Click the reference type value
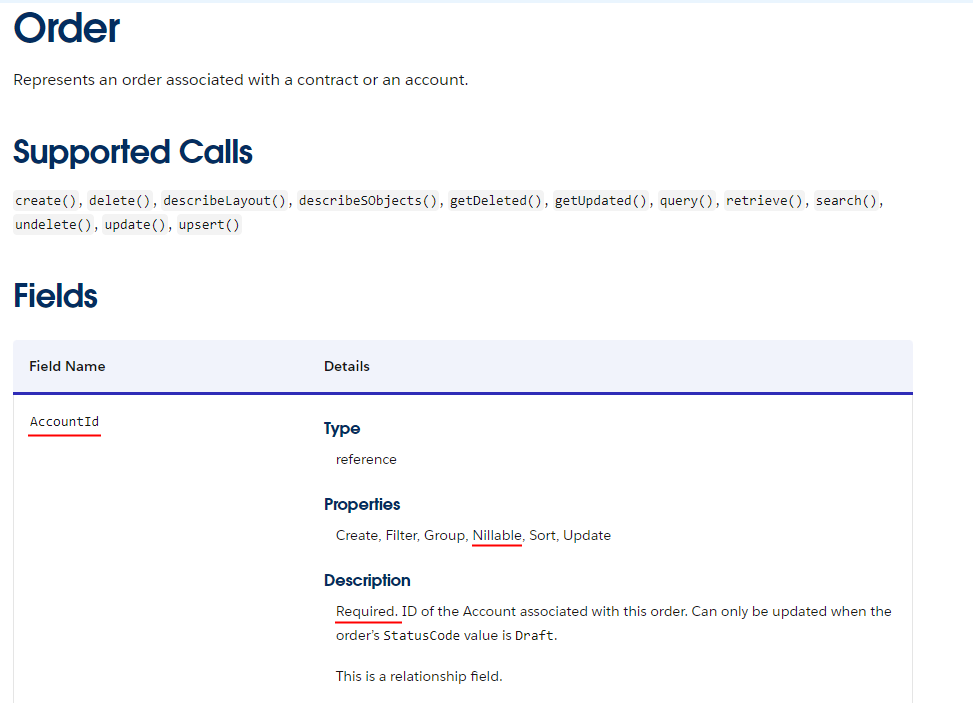973x703 pixels. point(366,459)
